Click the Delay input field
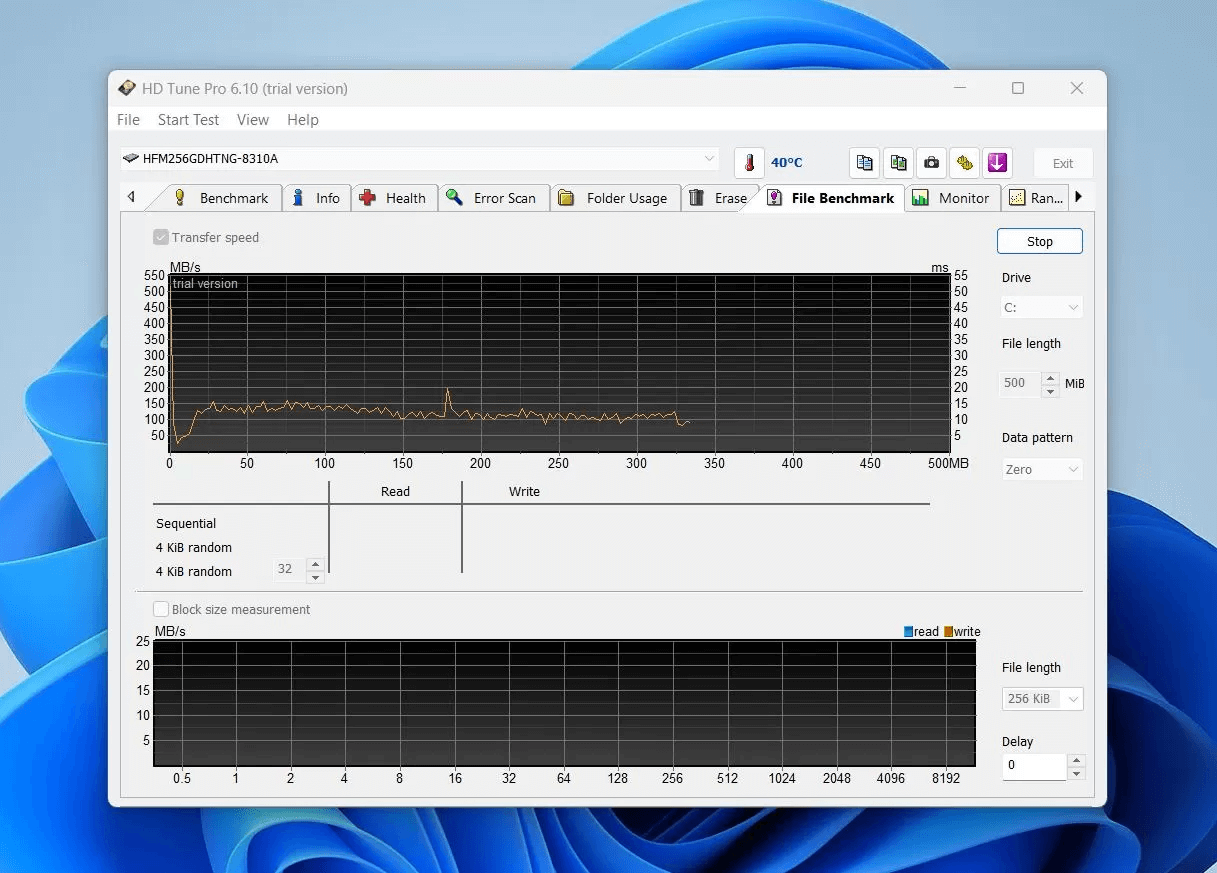Image resolution: width=1217 pixels, height=873 pixels. point(1034,767)
